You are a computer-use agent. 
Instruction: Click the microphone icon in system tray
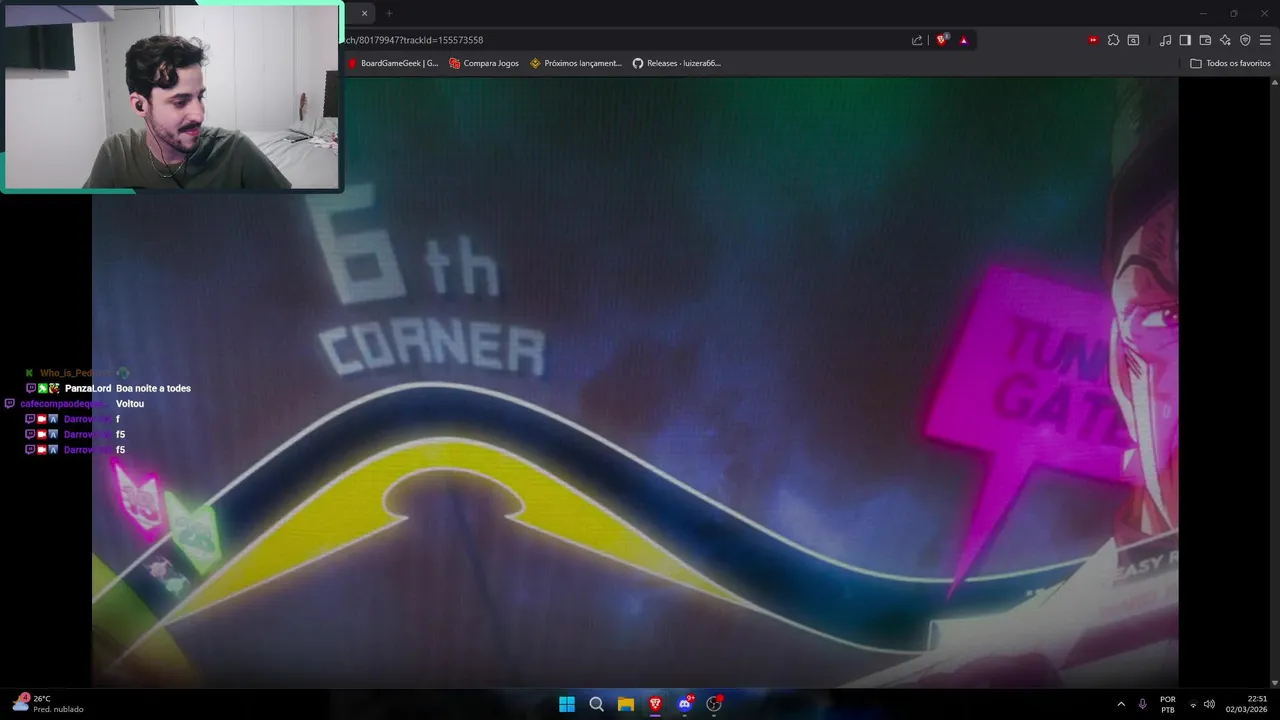pos(1143,704)
